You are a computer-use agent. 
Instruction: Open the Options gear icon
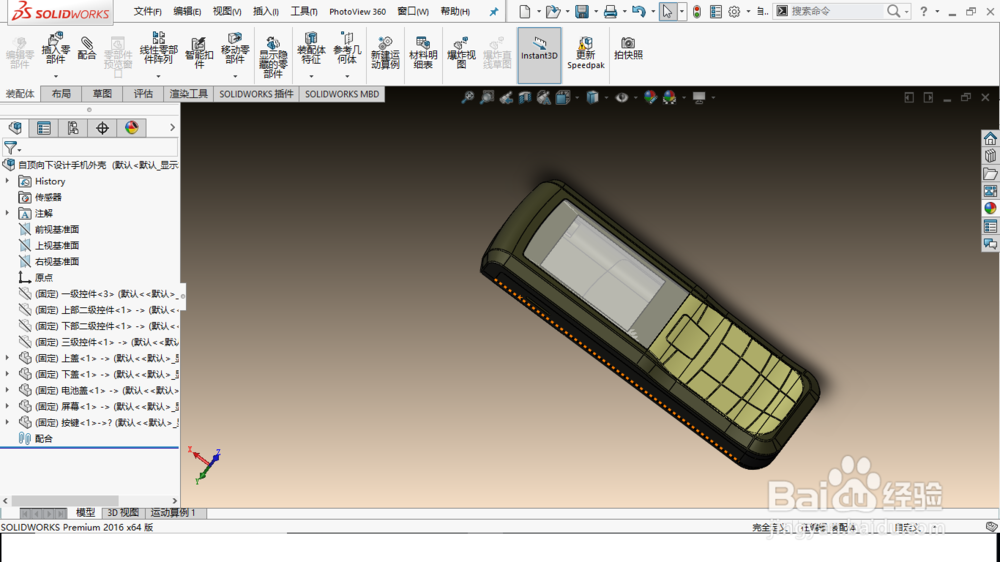734,11
